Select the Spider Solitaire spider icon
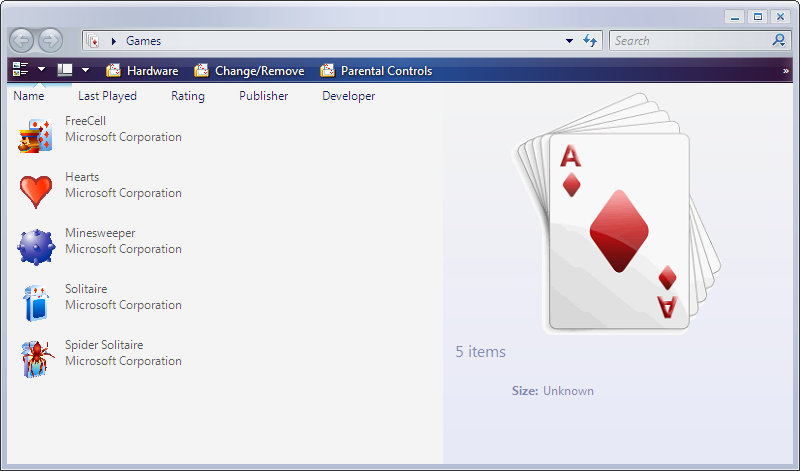The image size is (800, 471). pyautogui.click(x=37, y=359)
